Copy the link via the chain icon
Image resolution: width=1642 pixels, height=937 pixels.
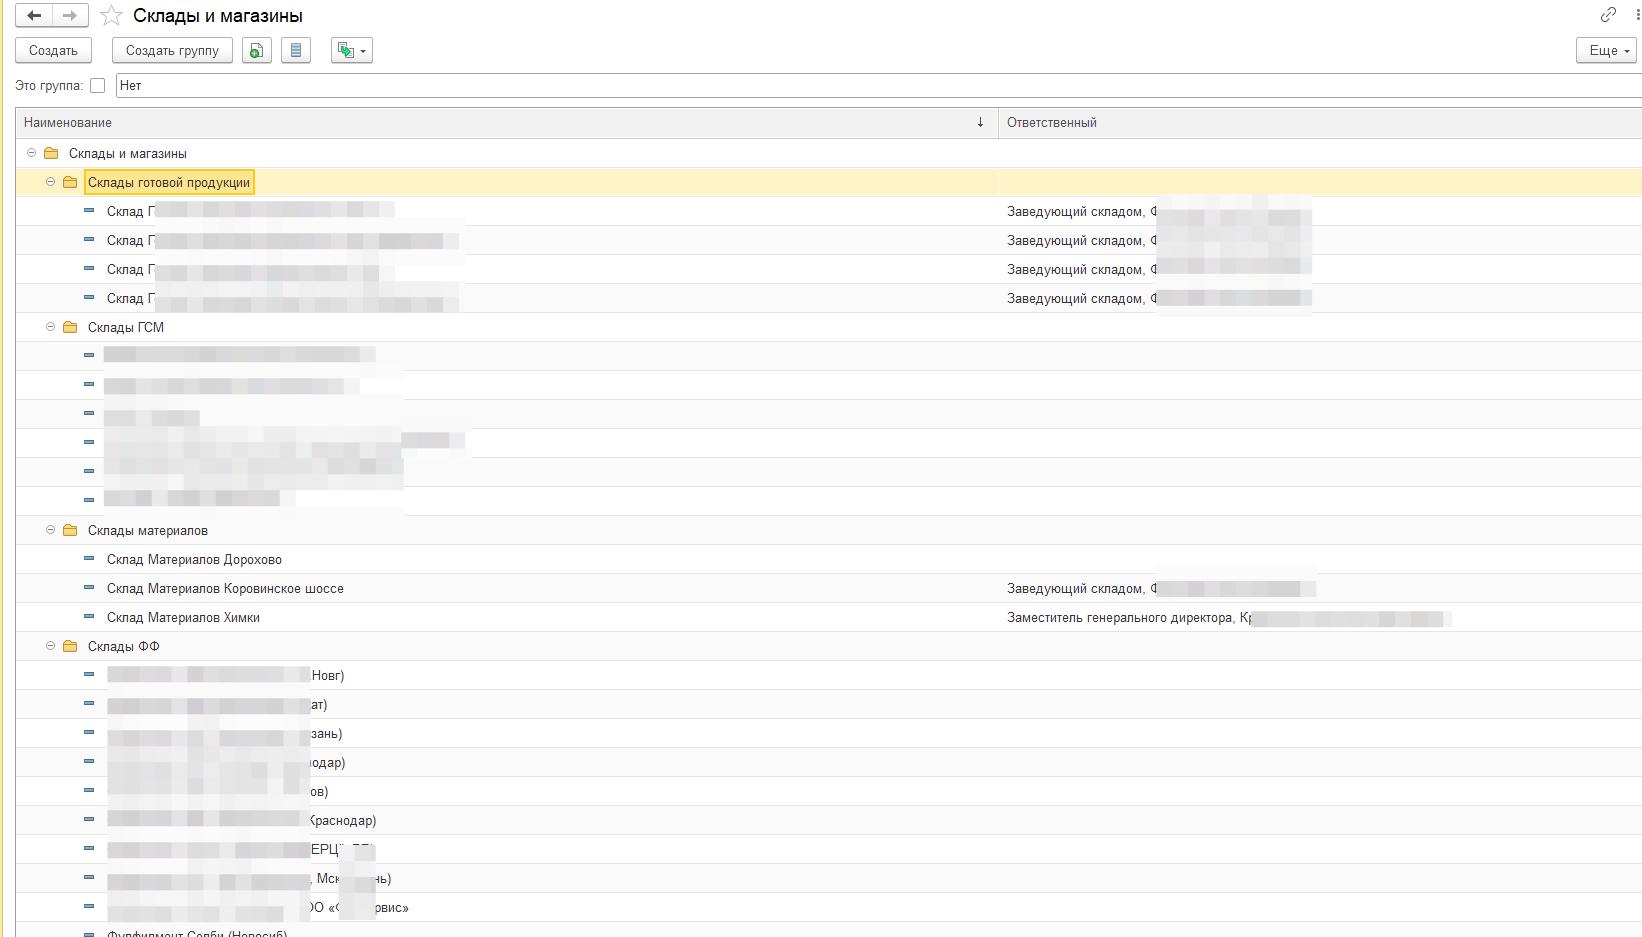(x=1608, y=15)
